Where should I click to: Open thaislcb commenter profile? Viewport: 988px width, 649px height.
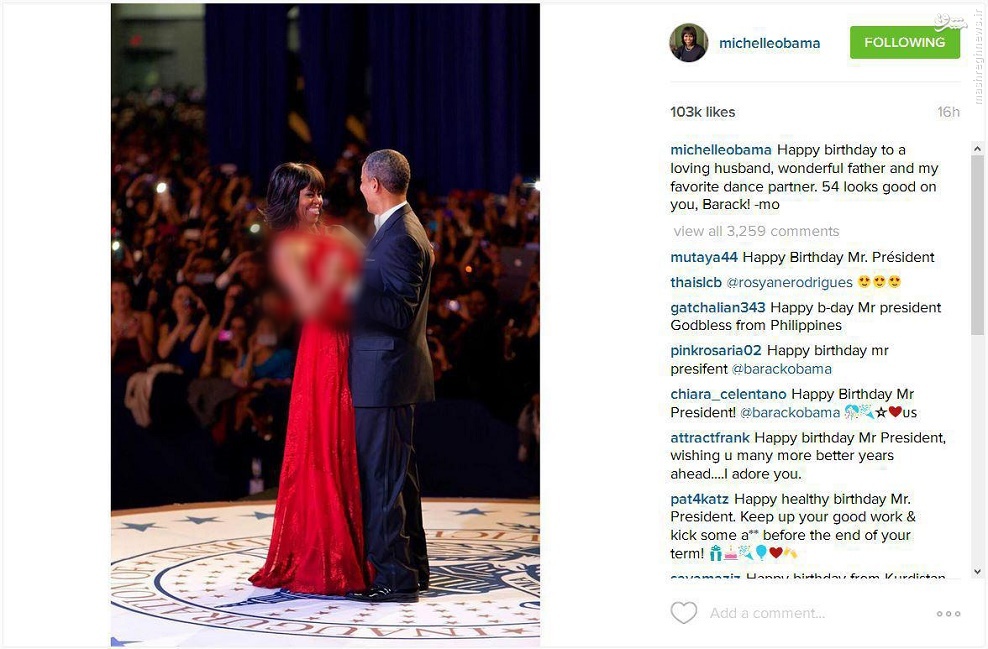coord(696,282)
